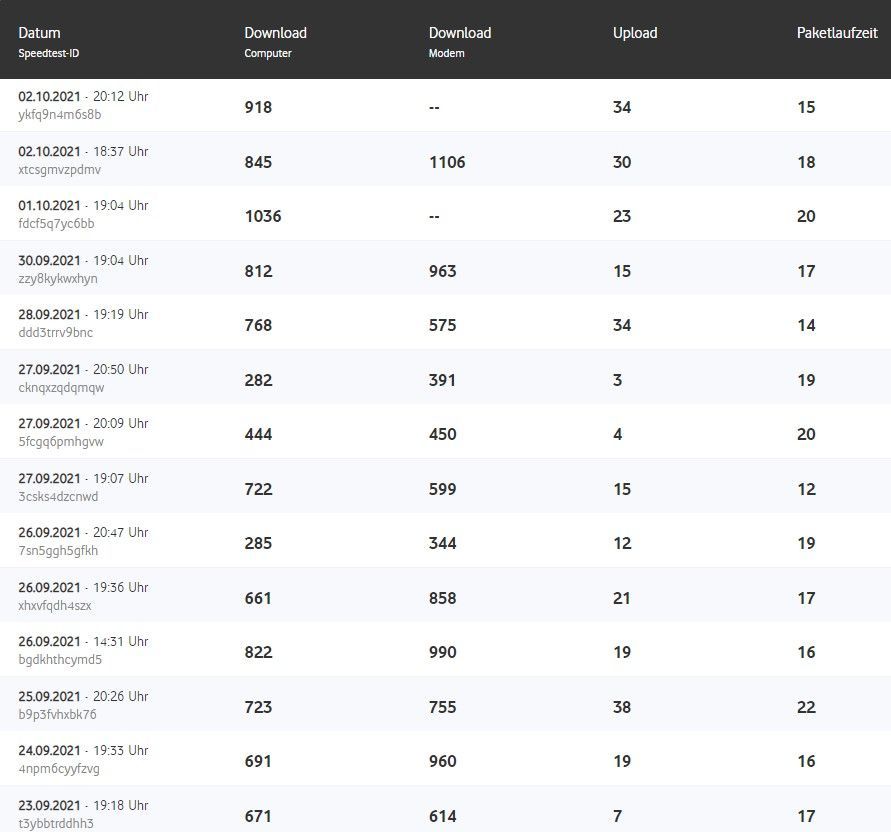This screenshot has height=832, width=891.
Task: Click modem download value 450
Action: pos(443,435)
